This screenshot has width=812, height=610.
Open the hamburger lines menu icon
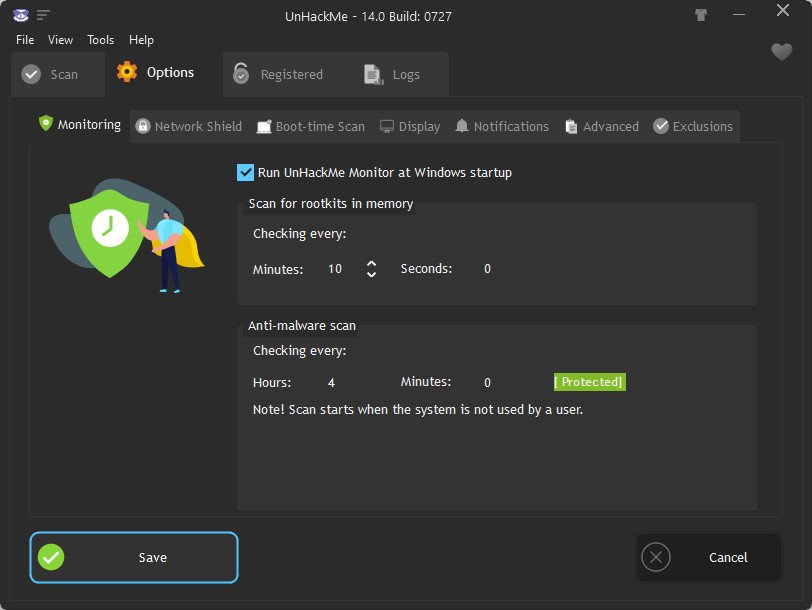(43, 15)
